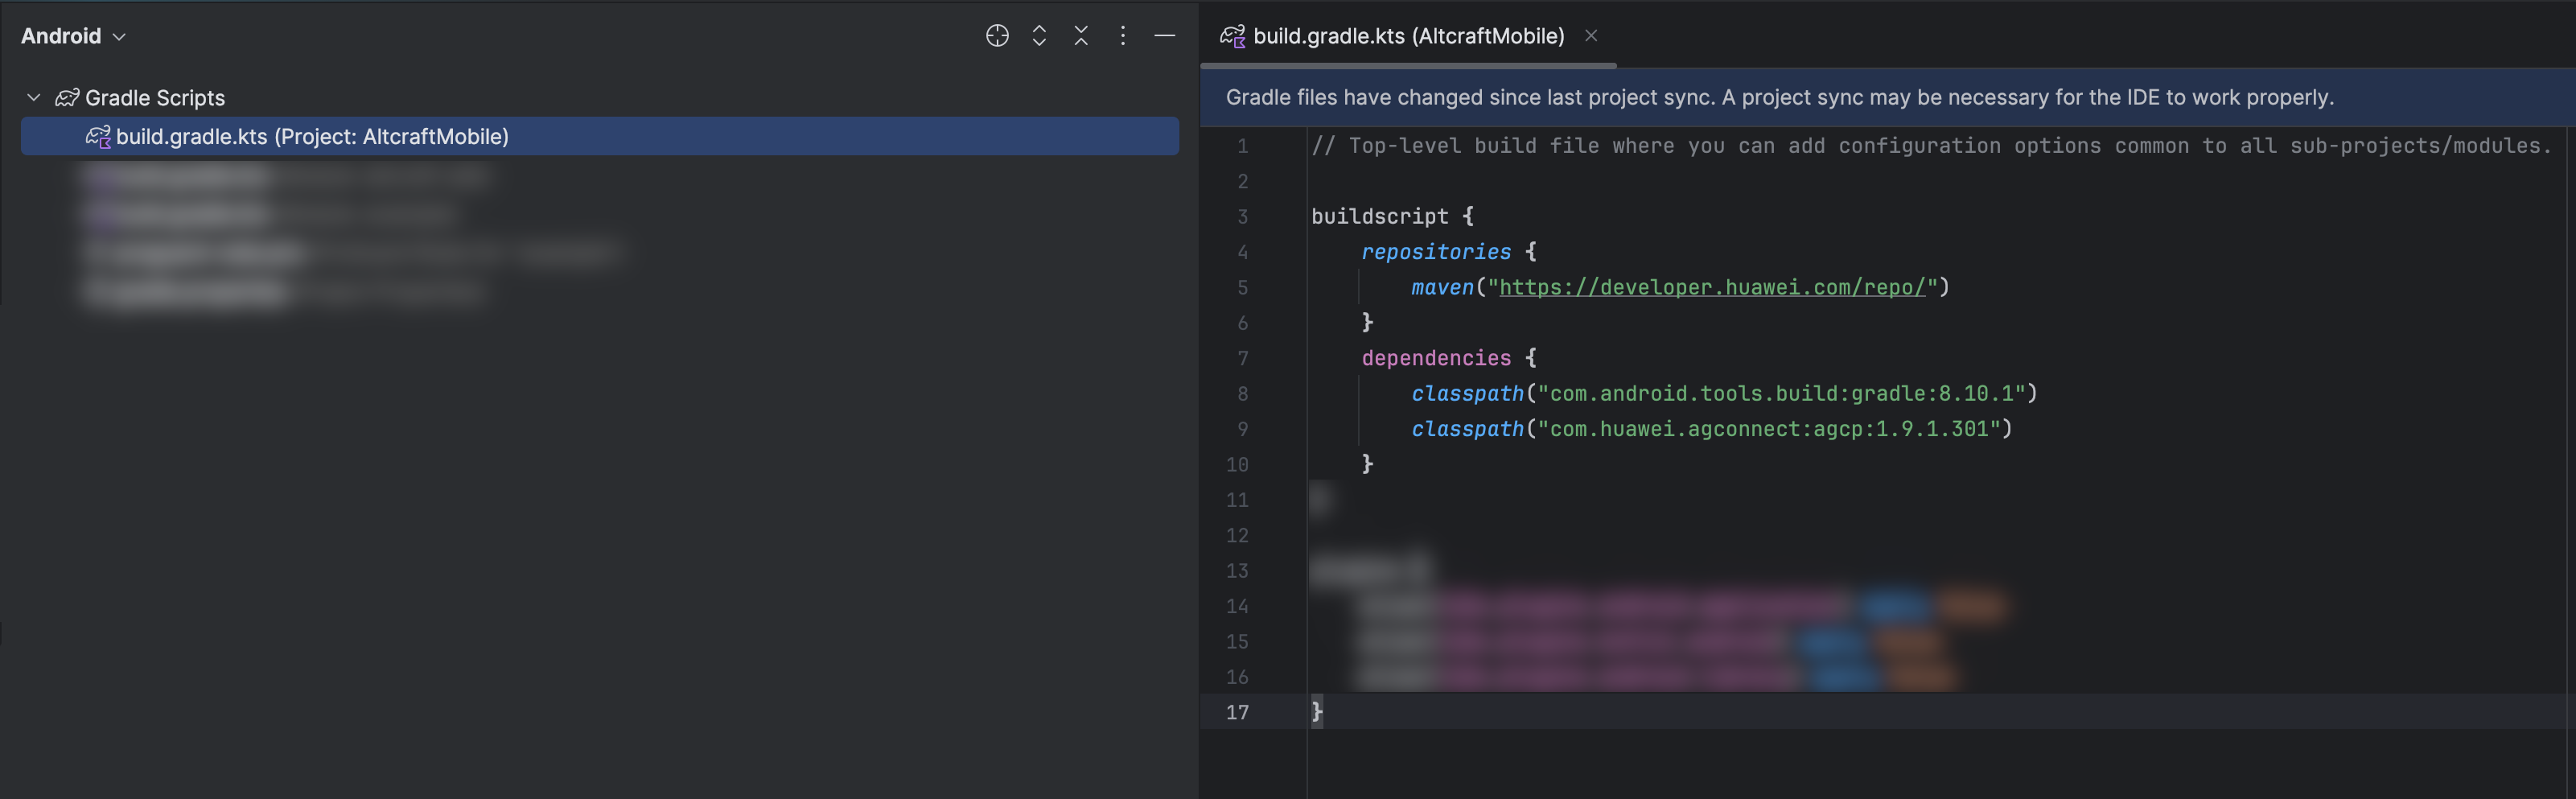Click the dependencies block keyword
The height and width of the screenshot is (799, 2576).
coord(1436,359)
